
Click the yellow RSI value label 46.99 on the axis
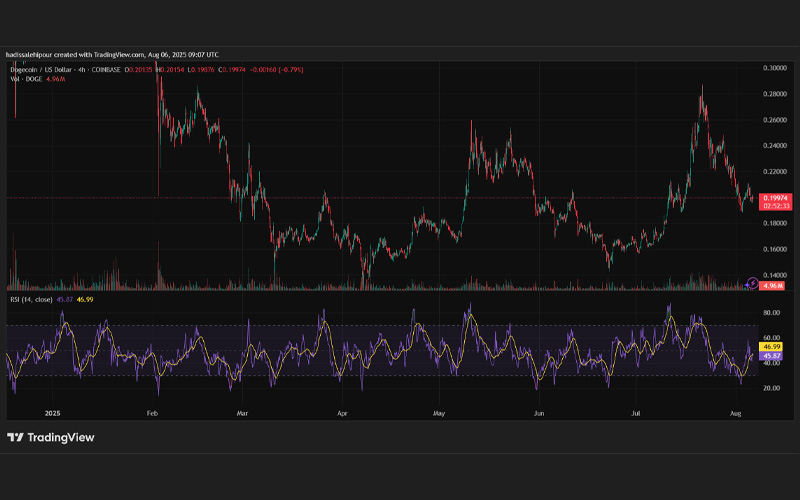click(771, 347)
